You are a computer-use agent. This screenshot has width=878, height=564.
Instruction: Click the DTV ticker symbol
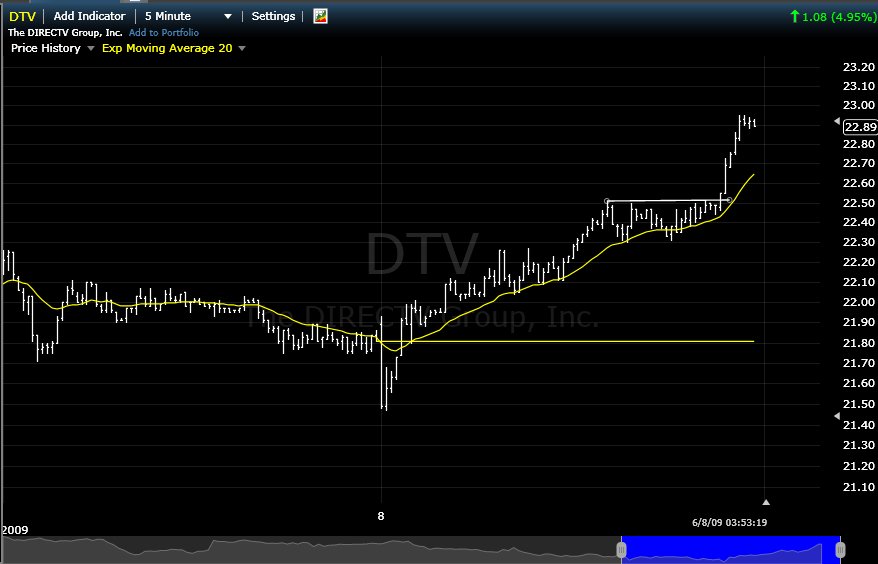pyautogui.click(x=22, y=16)
